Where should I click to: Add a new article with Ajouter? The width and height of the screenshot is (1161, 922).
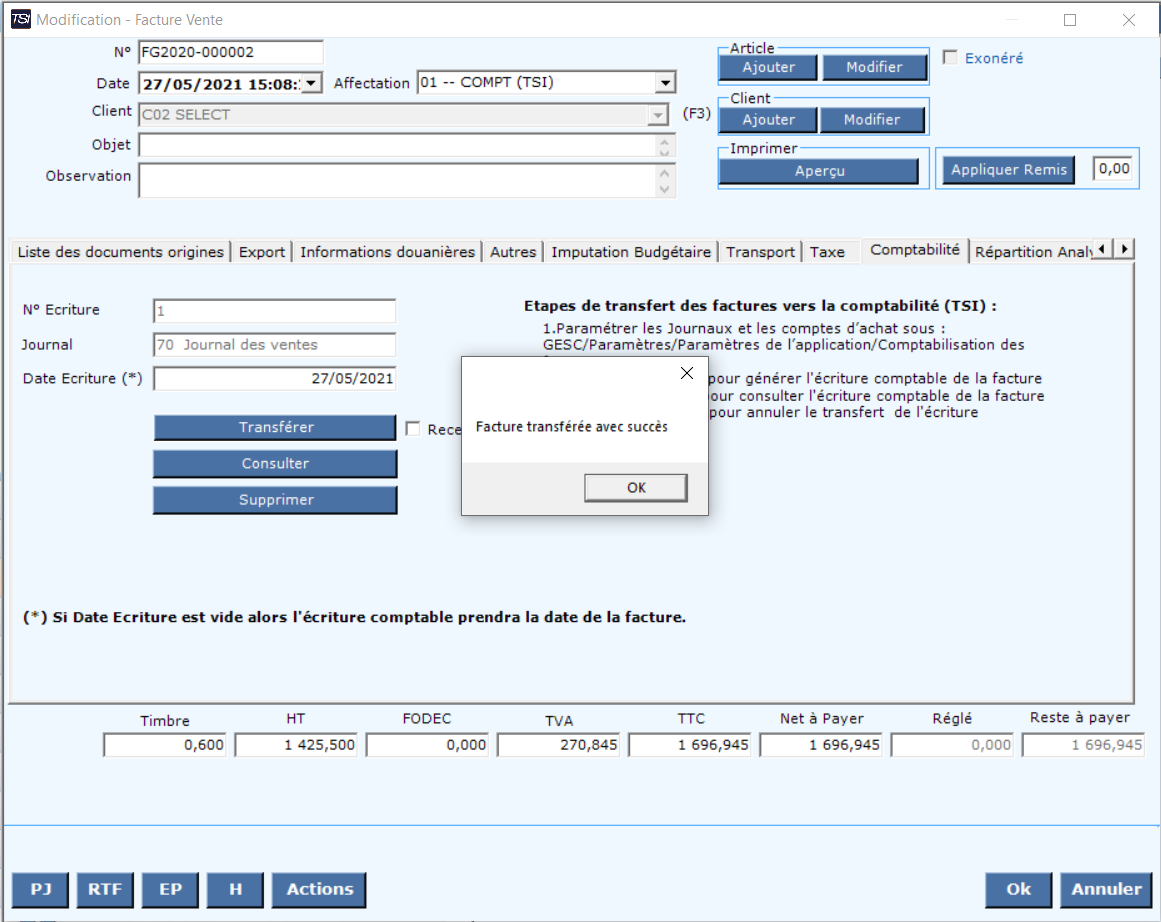[x=769, y=67]
